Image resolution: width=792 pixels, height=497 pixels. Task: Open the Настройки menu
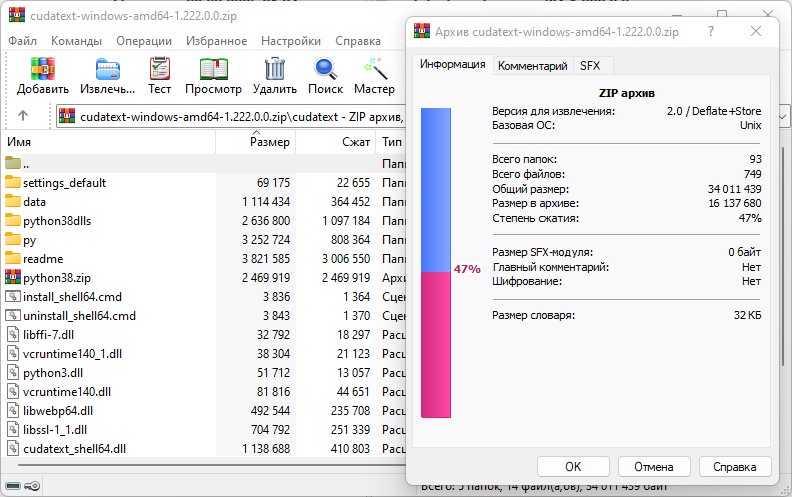tap(291, 41)
